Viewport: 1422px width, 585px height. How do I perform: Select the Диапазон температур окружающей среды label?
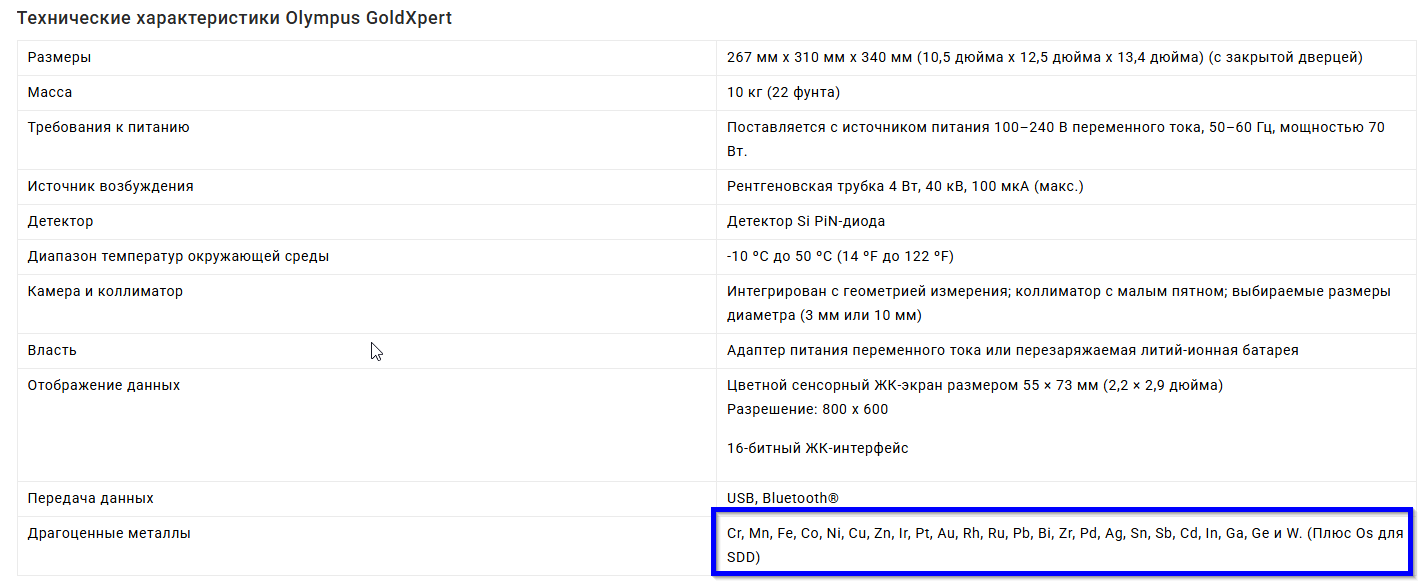point(178,257)
